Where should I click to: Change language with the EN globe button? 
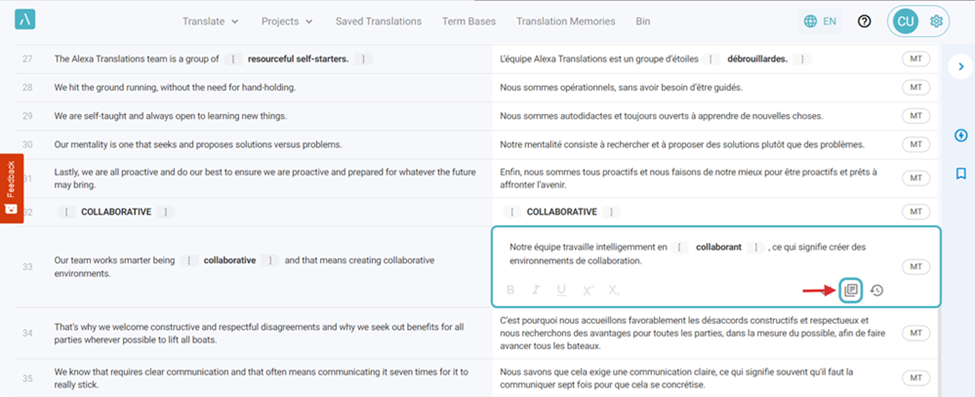coord(820,21)
